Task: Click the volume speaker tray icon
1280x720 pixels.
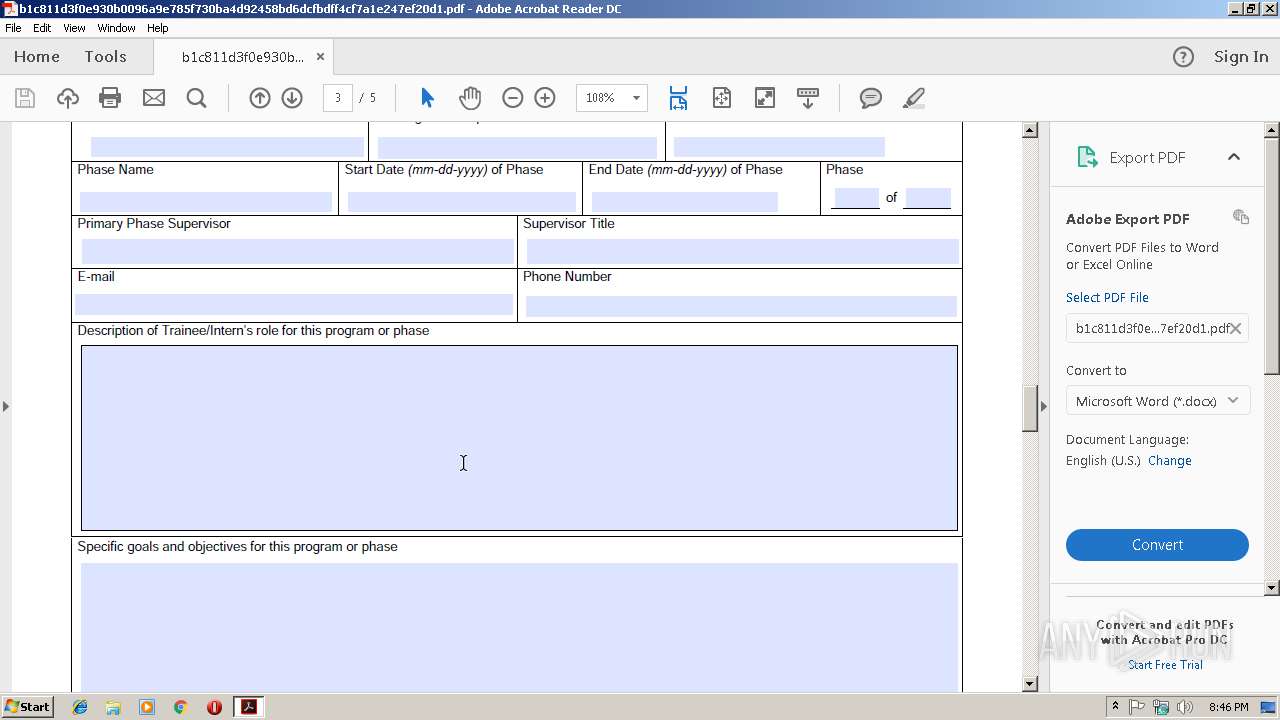Action: click(x=1185, y=707)
